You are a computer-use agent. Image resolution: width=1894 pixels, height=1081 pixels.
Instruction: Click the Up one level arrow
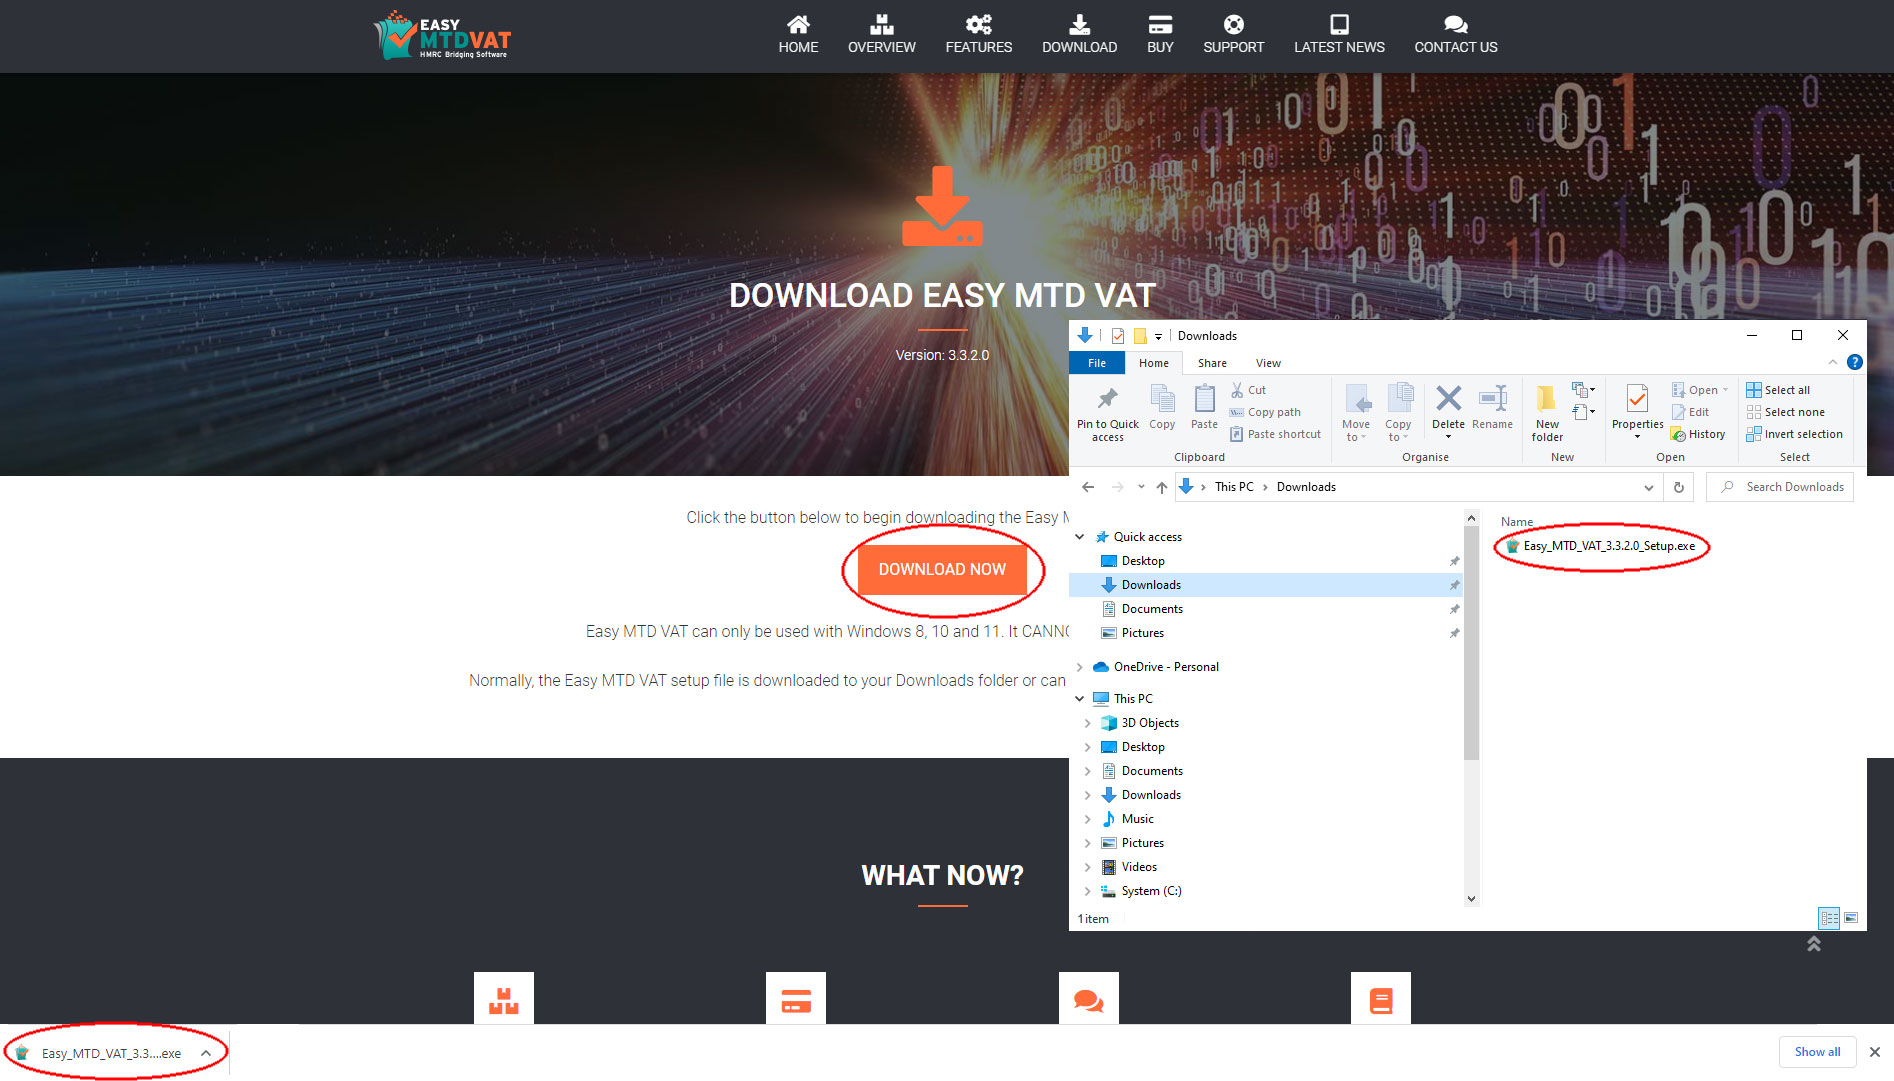(x=1161, y=487)
